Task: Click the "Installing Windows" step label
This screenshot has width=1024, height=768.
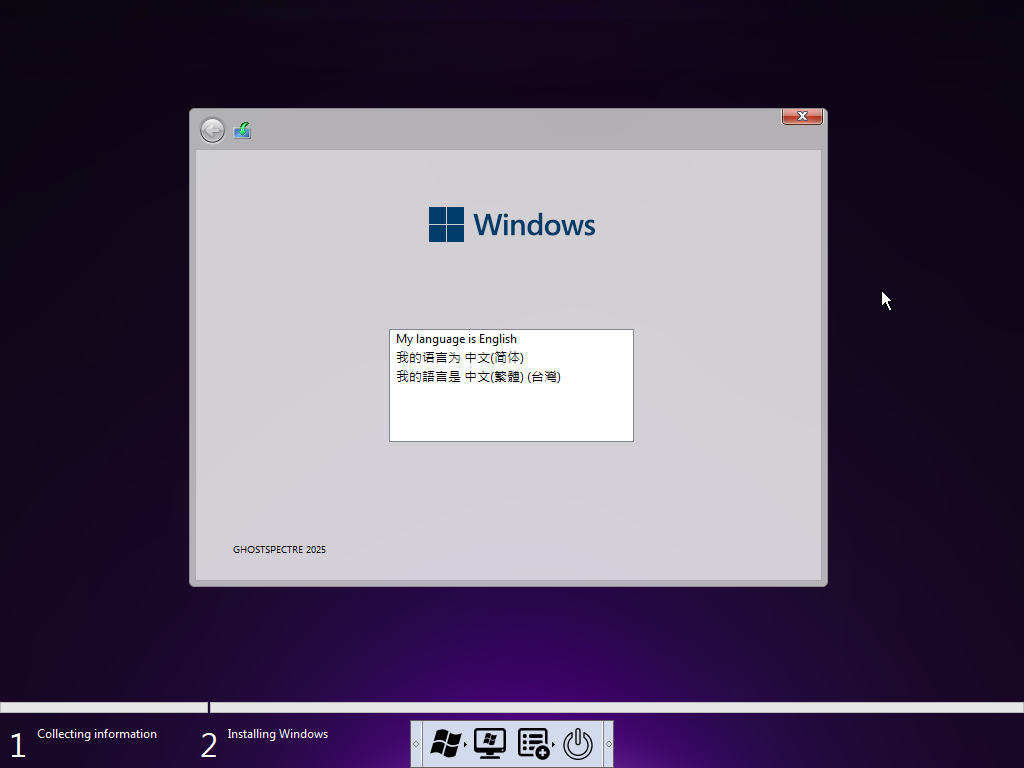Action: 277,734
